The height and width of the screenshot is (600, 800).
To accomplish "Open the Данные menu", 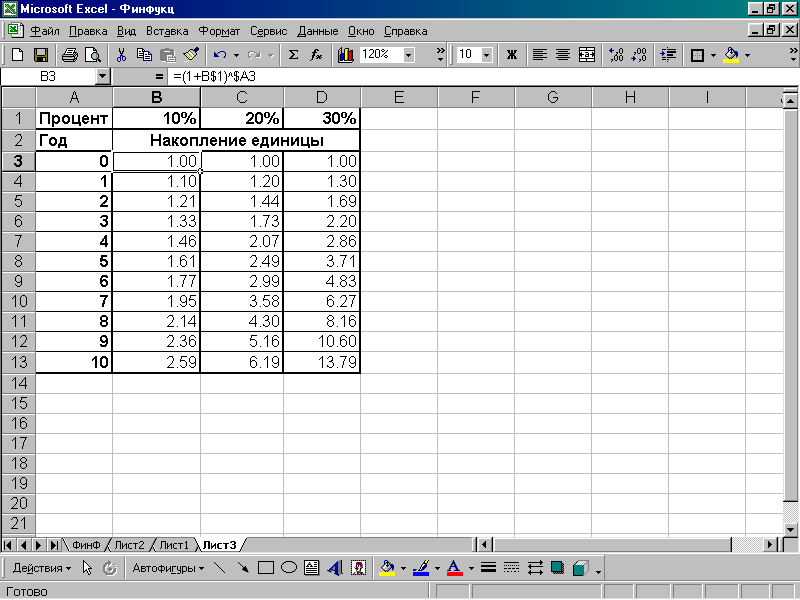I will [x=317, y=31].
